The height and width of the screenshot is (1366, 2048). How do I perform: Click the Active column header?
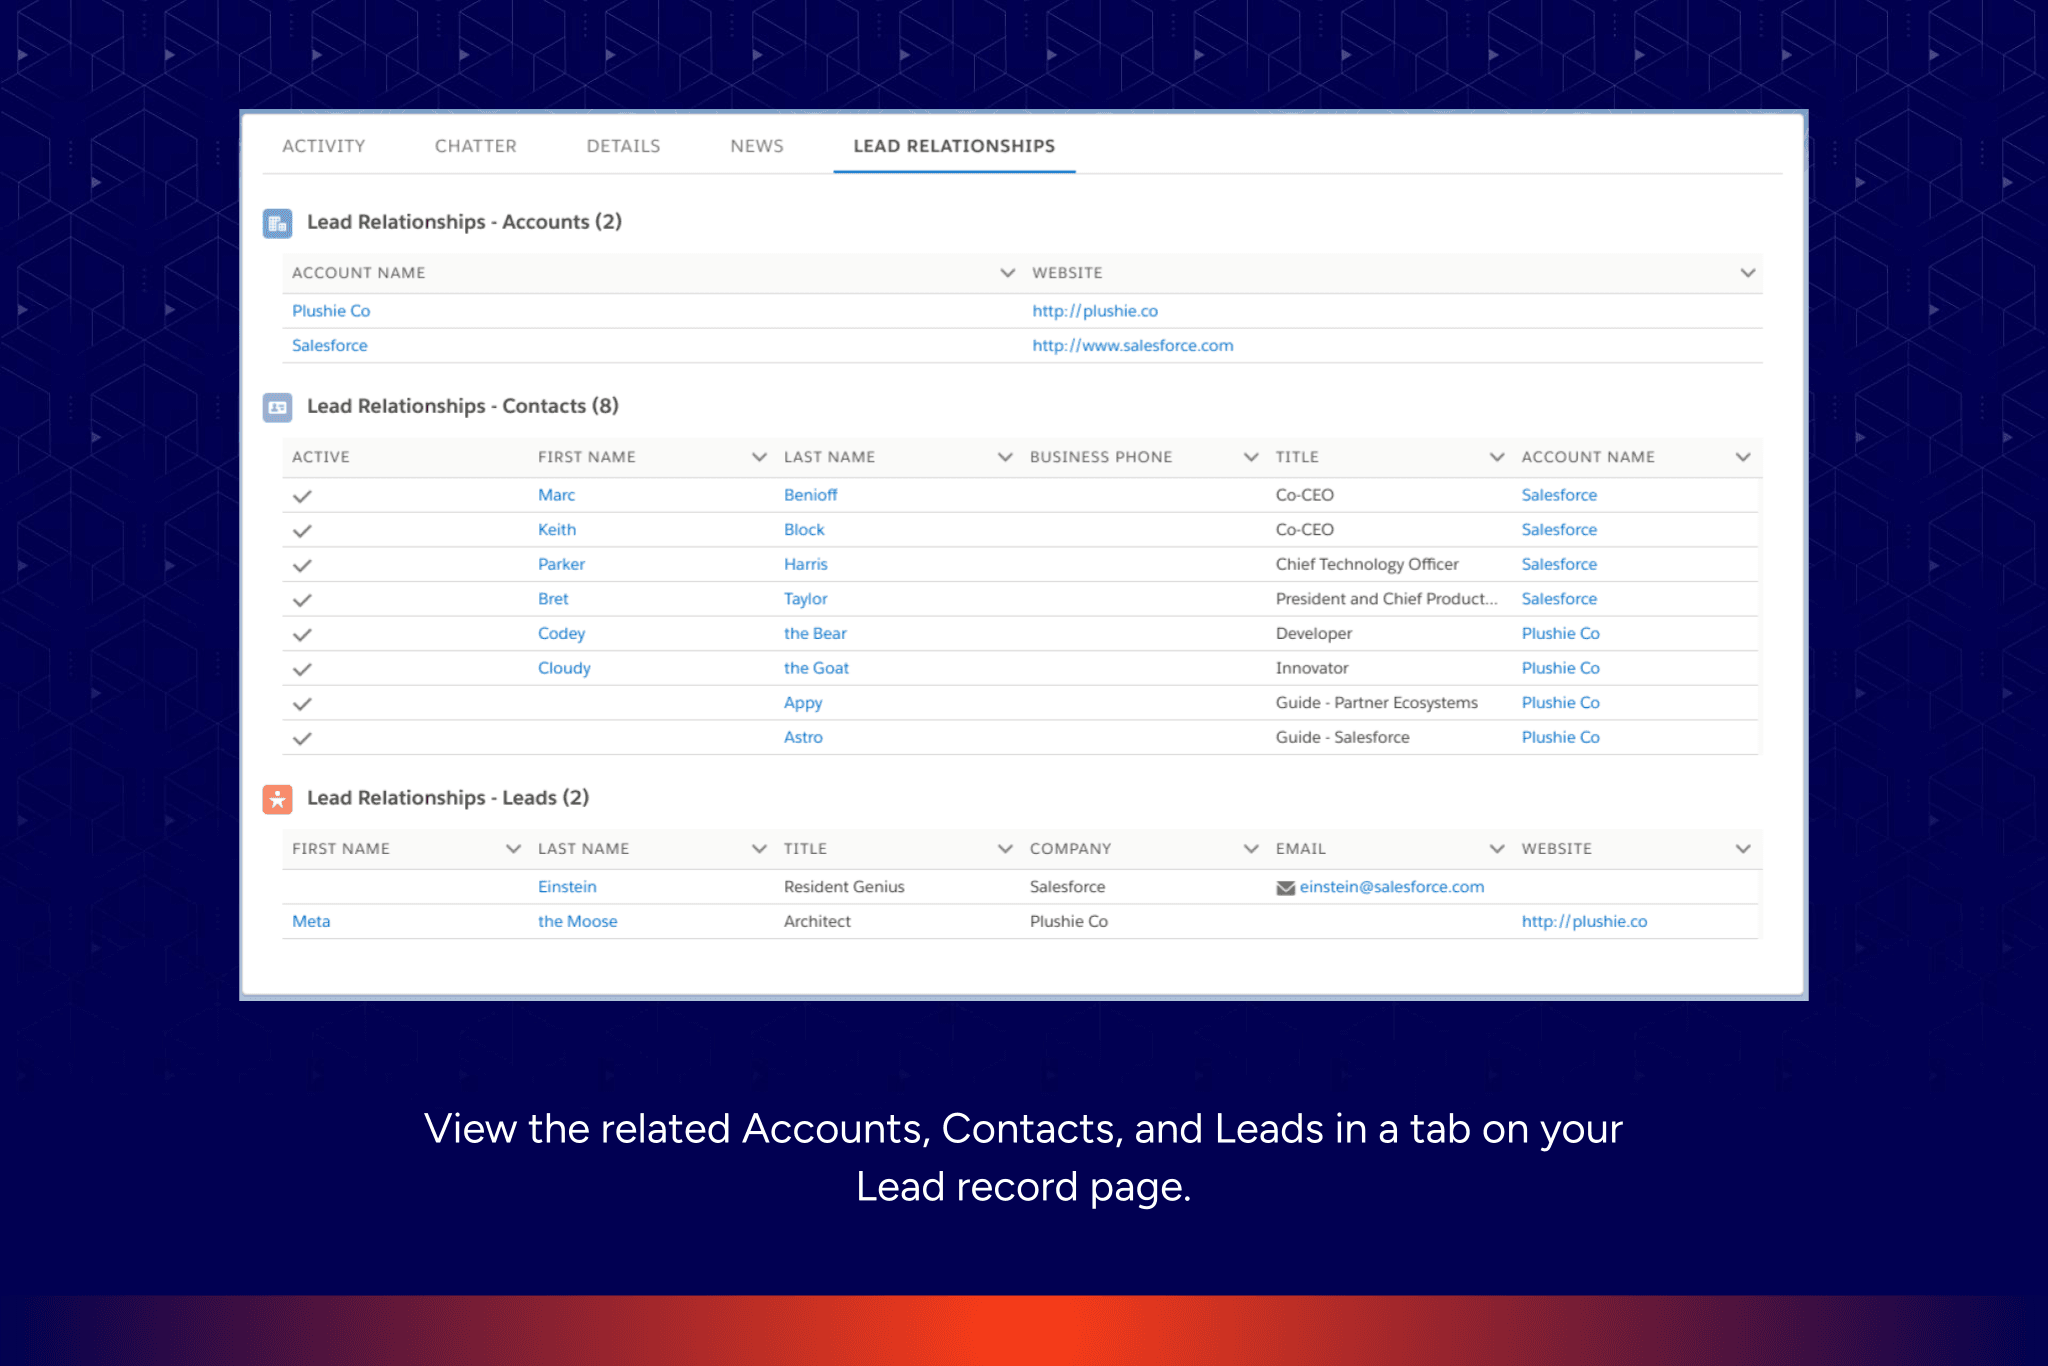(321, 457)
